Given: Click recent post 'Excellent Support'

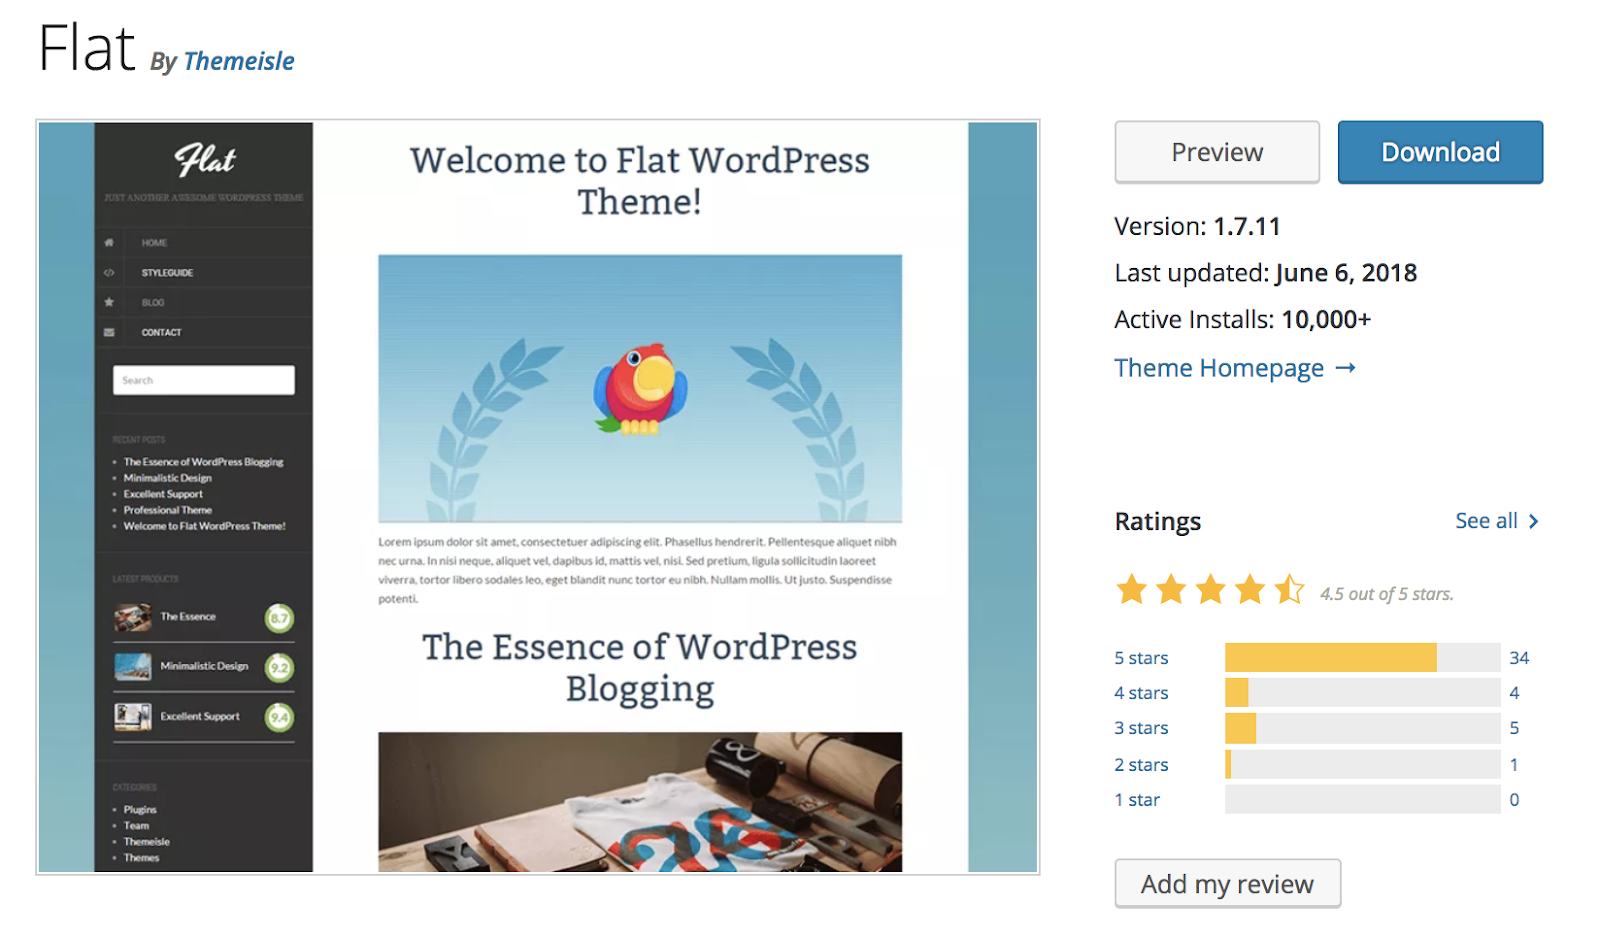Looking at the screenshot, I should (x=163, y=494).
